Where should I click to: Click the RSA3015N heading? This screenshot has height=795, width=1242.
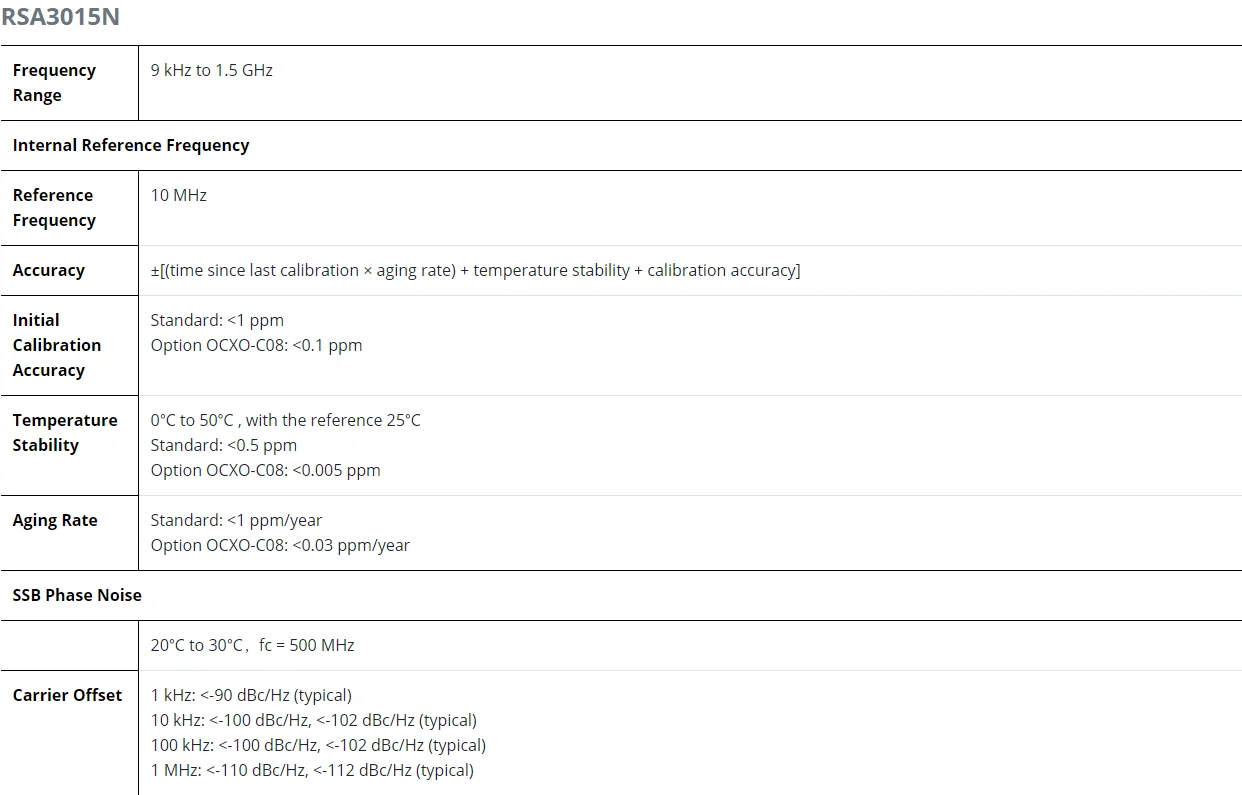tap(60, 17)
